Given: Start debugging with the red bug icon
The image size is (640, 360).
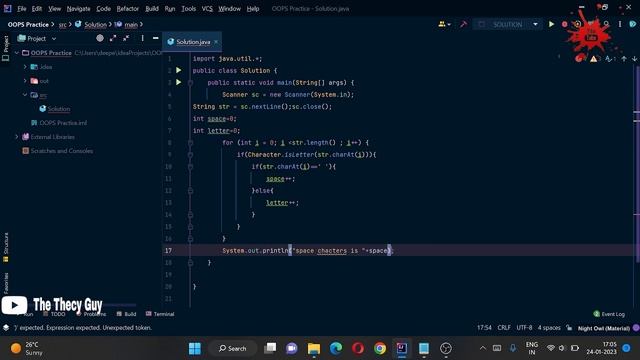Looking at the screenshot, I should 564,24.
